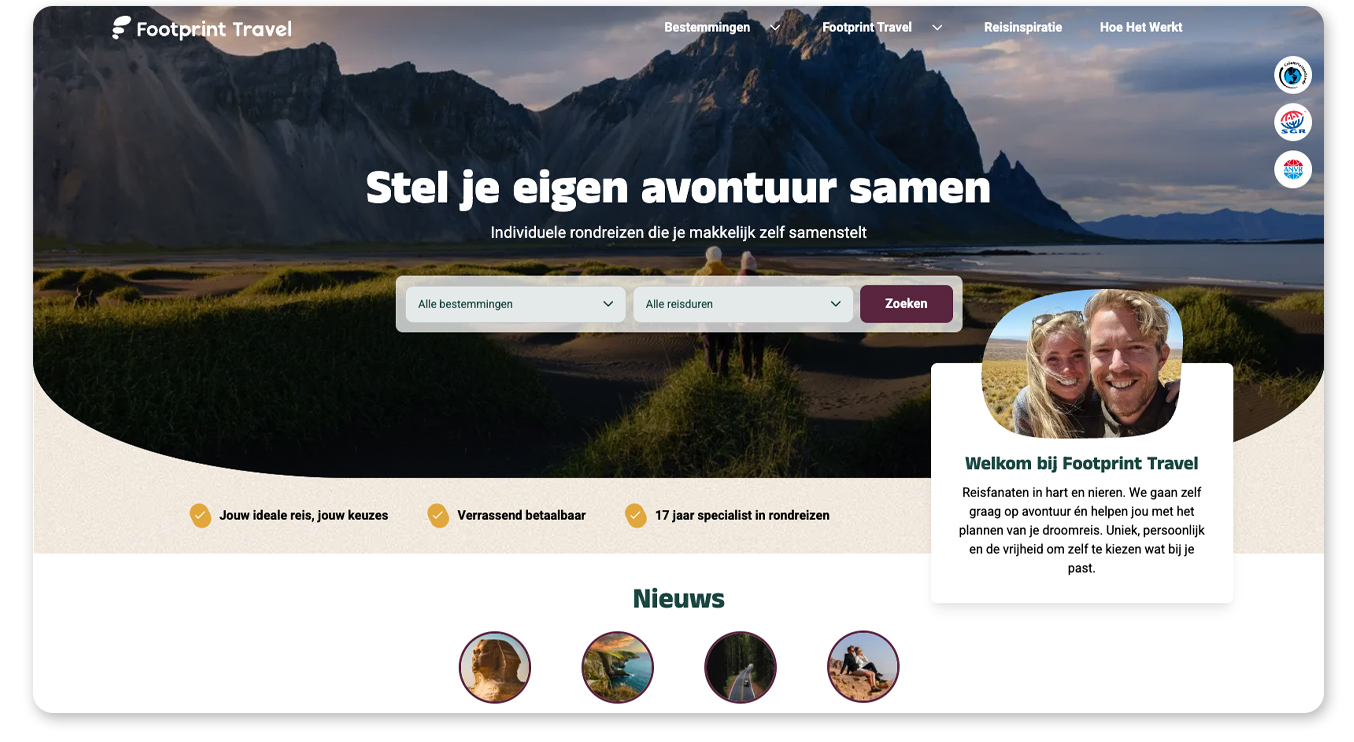Click the Welkom bij Footprint Travel heading

click(1082, 464)
